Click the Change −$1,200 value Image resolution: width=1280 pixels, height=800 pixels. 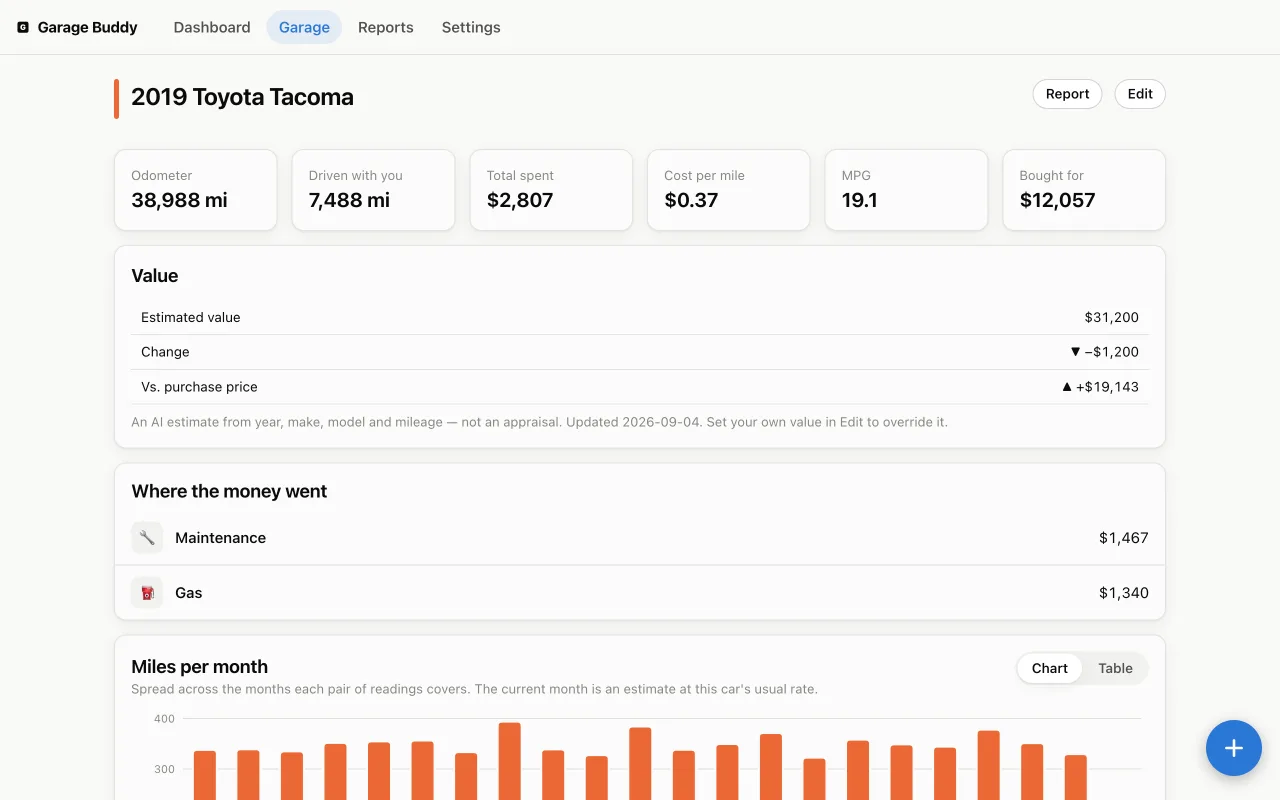click(1104, 352)
